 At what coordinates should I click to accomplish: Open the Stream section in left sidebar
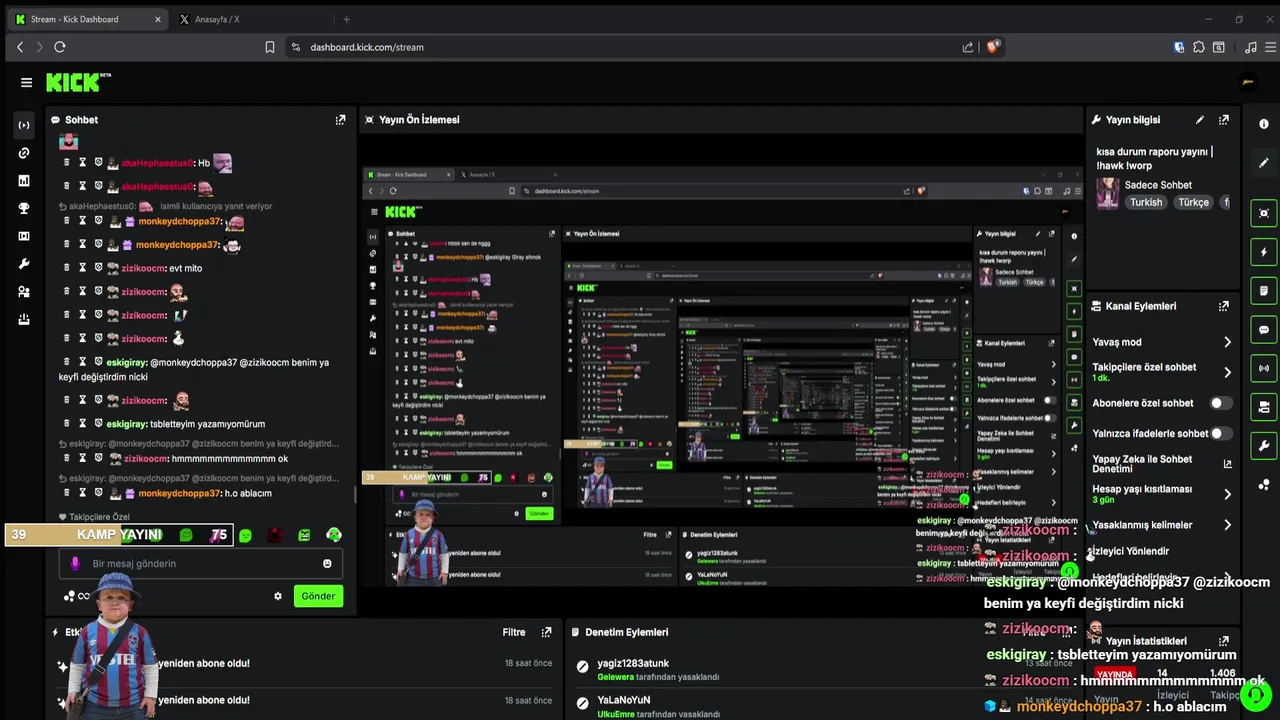point(24,125)
